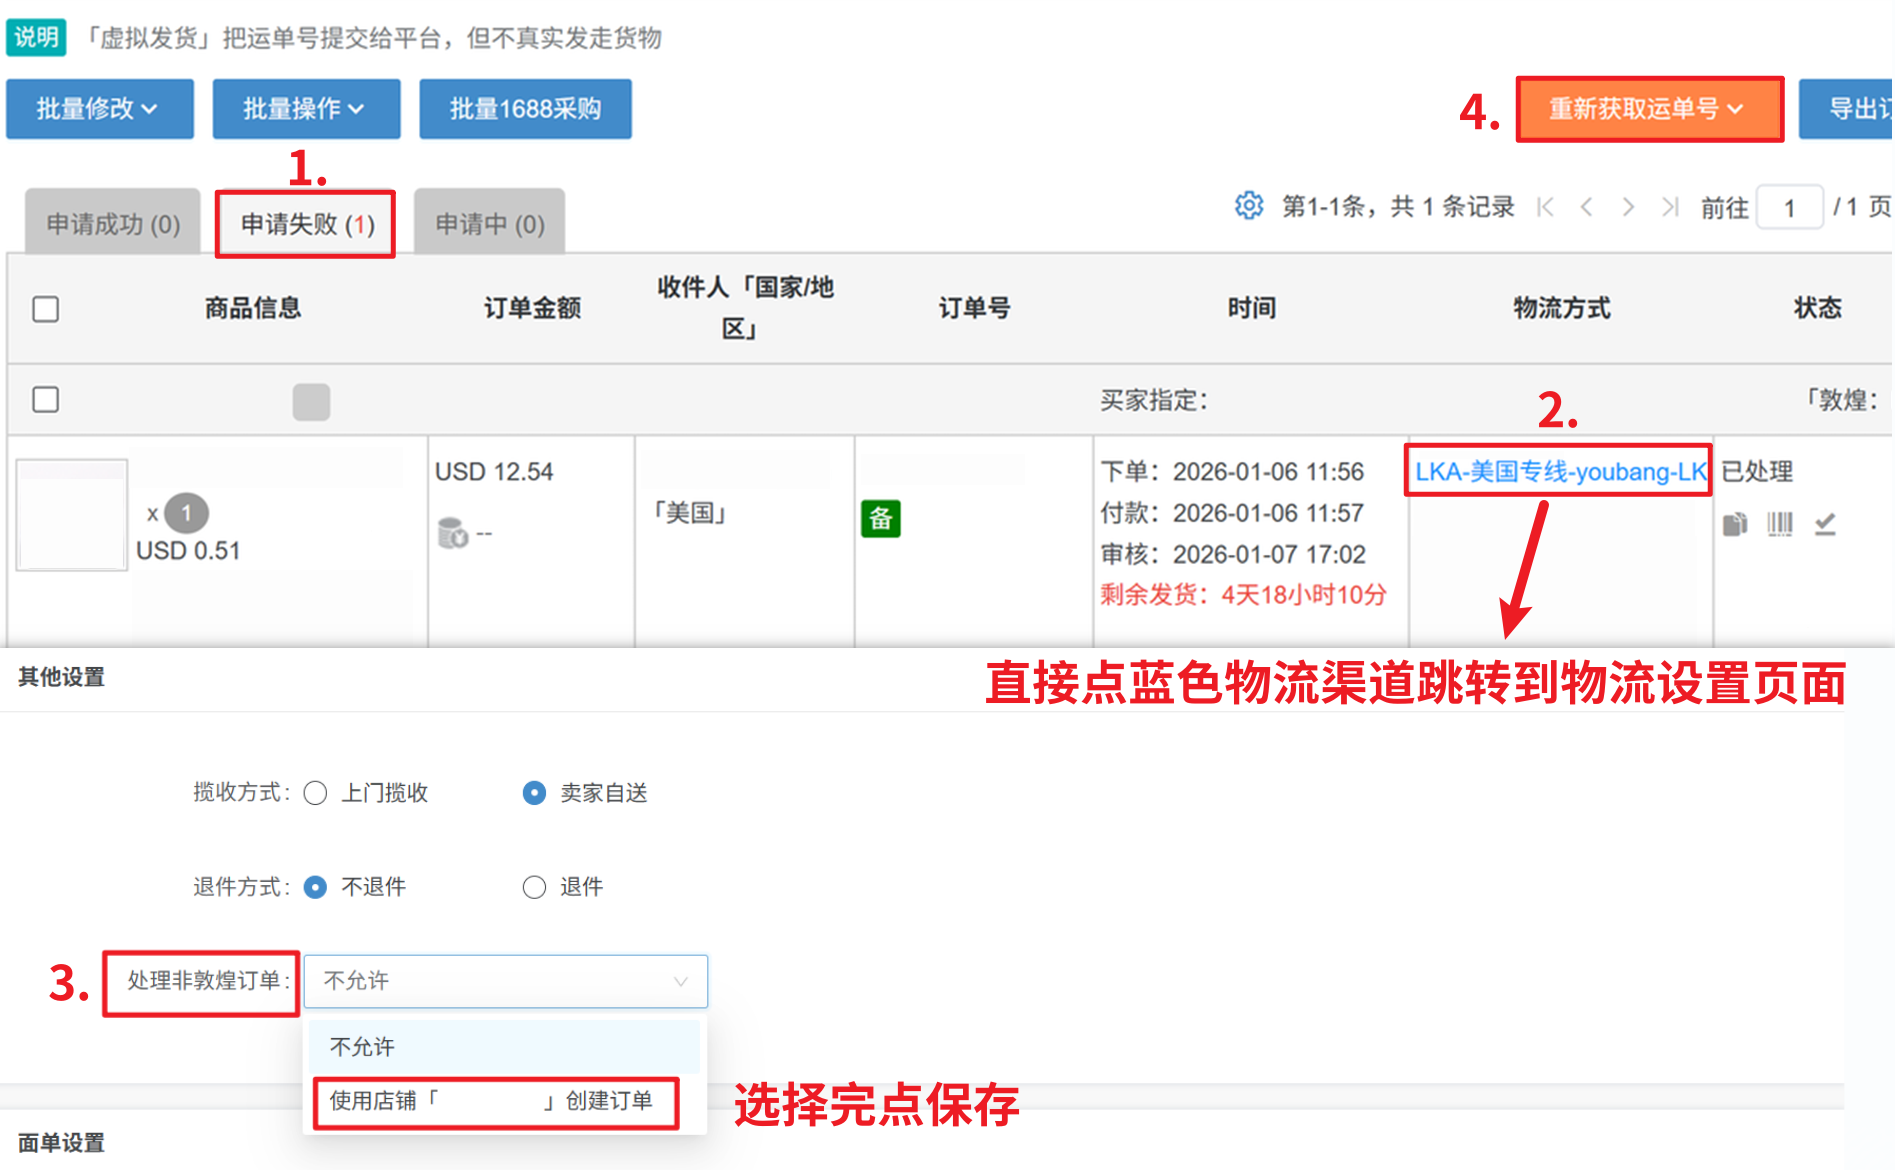This screenshot has width=1895, height=1170.
Task: Switch to 申请成功 (0) tab
Action: [113, 223]
